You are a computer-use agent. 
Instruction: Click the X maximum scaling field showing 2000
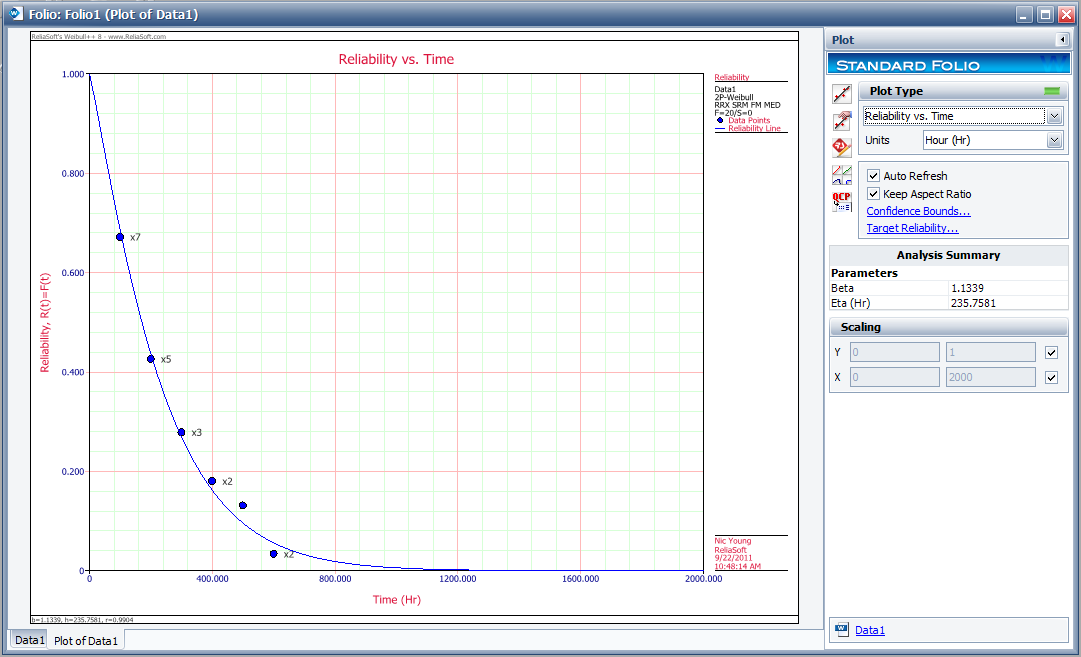click(x=989, y=377)
